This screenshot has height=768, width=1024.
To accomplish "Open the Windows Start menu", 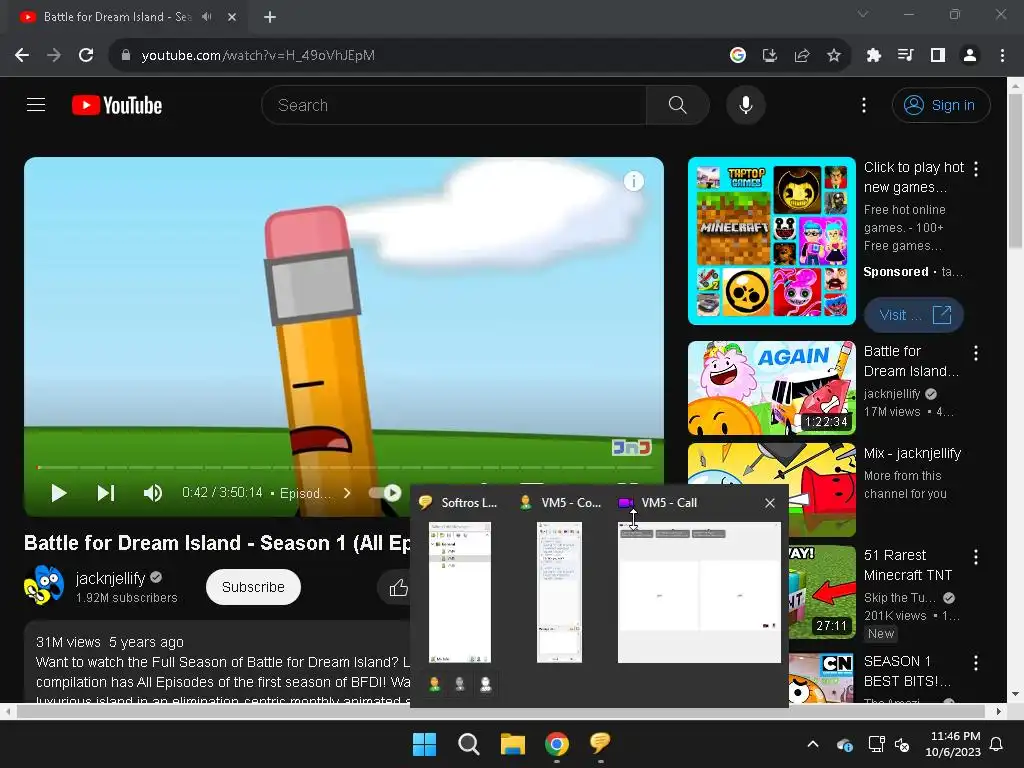I will point(424,744).
